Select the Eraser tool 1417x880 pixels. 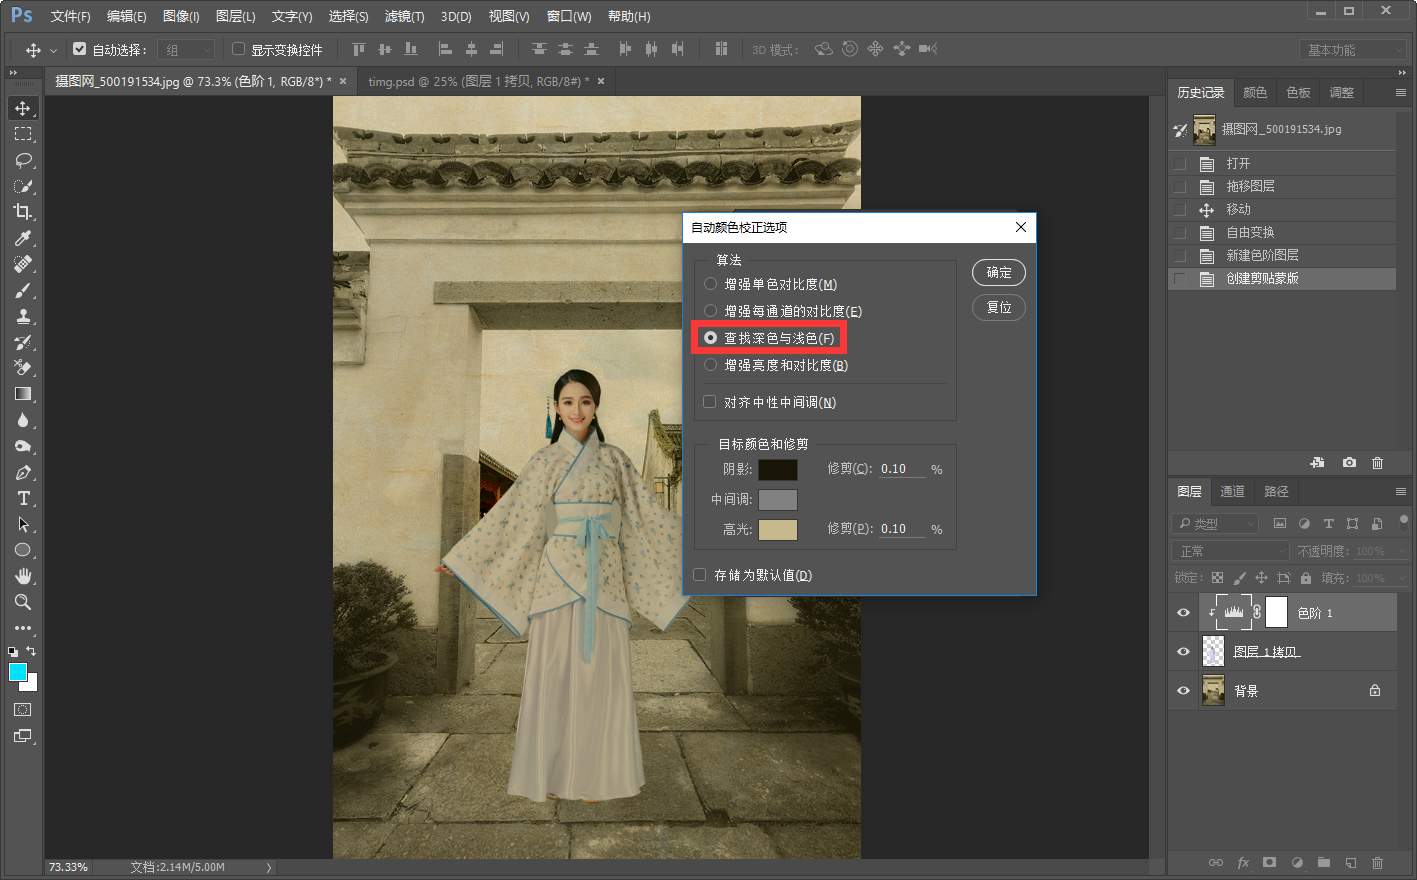click(x=23, y=368)
